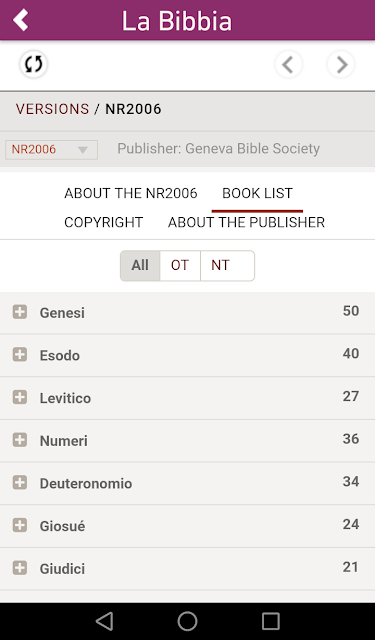
Task: Filter books by OT
Action: coord(180,265)
